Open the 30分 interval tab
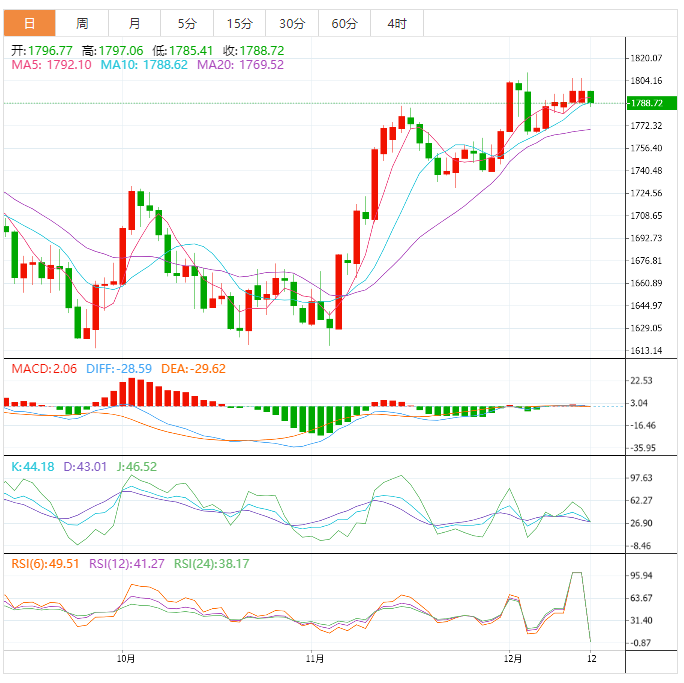The height and width of the screenshot is (683, 684). (x=292, y=23)
